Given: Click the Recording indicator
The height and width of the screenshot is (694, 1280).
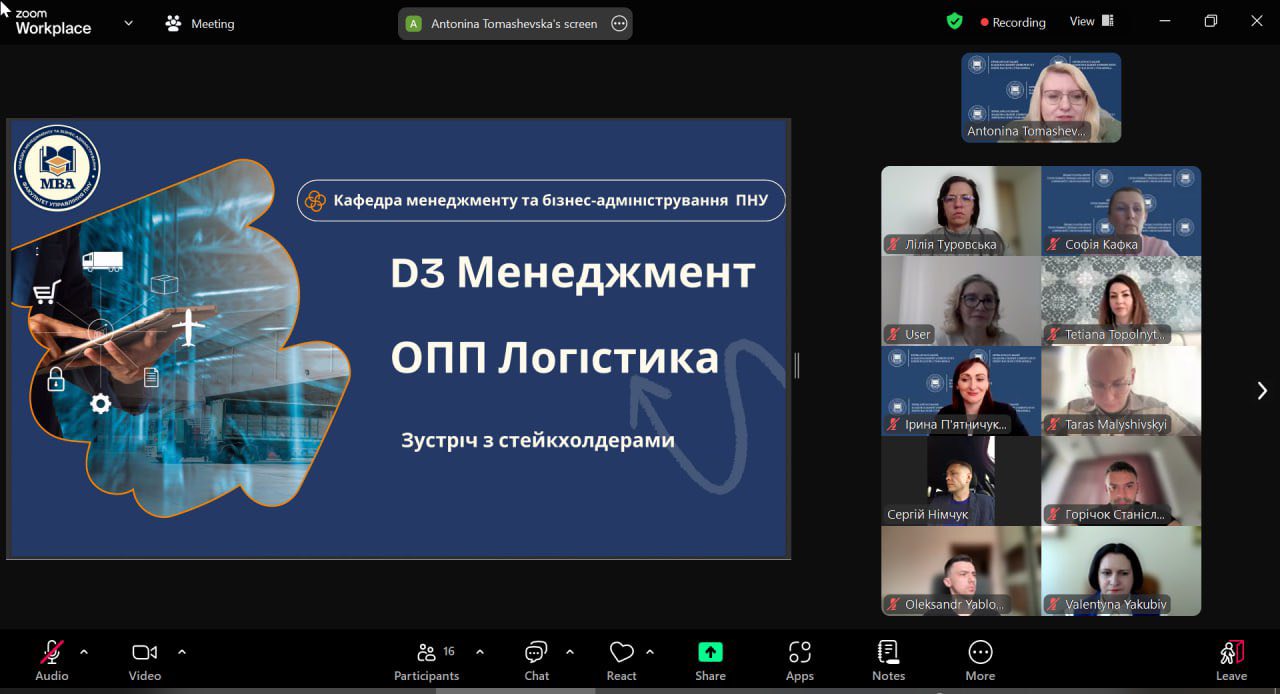Looking at the screenshot, I should coord(1013,22).
